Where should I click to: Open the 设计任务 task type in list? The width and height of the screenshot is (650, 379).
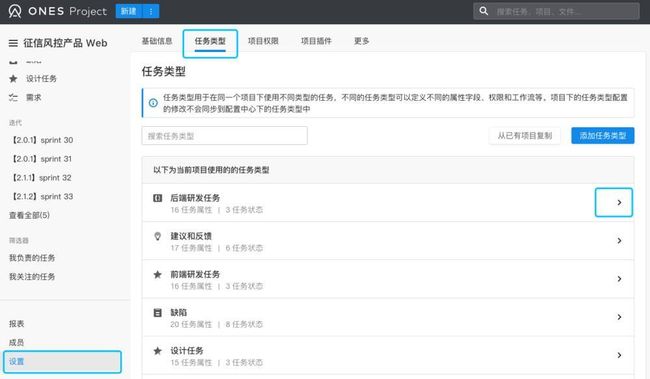[x=388, y=355]
